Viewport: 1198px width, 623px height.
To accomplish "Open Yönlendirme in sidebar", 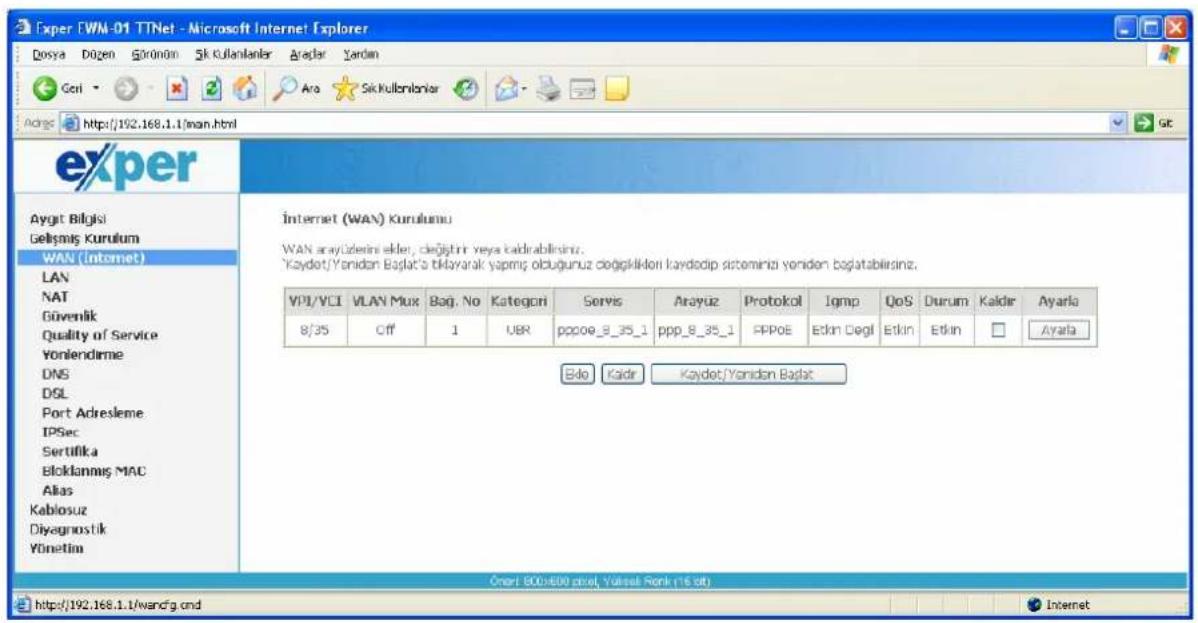I will [83, 355].
